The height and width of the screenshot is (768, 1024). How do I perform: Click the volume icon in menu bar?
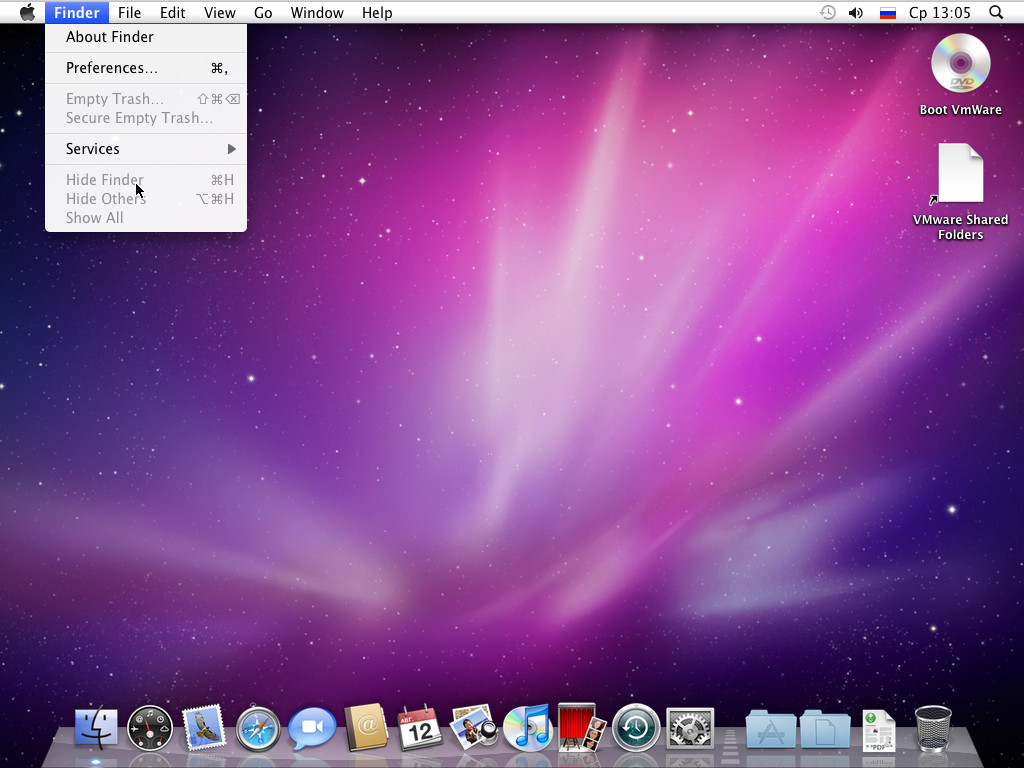[856, 12]
